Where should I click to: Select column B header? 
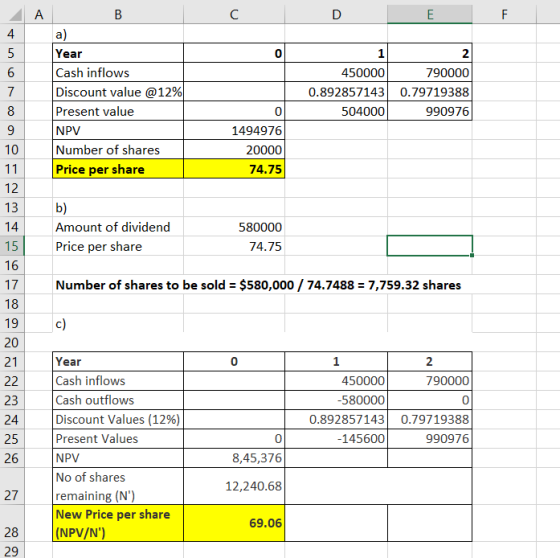click(x=118, y=15)
